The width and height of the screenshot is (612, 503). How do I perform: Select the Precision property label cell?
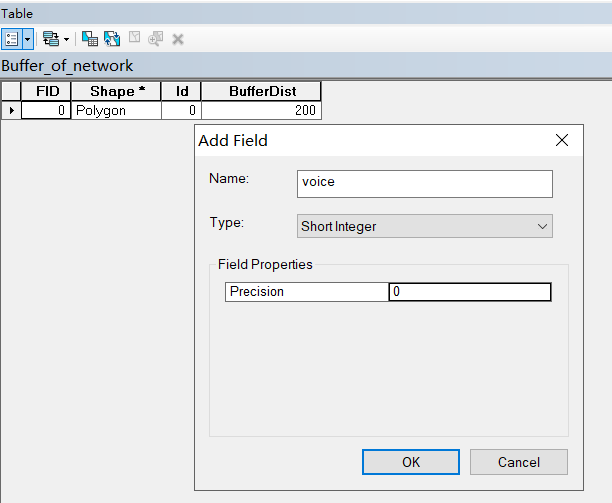[x=307, y=292]
